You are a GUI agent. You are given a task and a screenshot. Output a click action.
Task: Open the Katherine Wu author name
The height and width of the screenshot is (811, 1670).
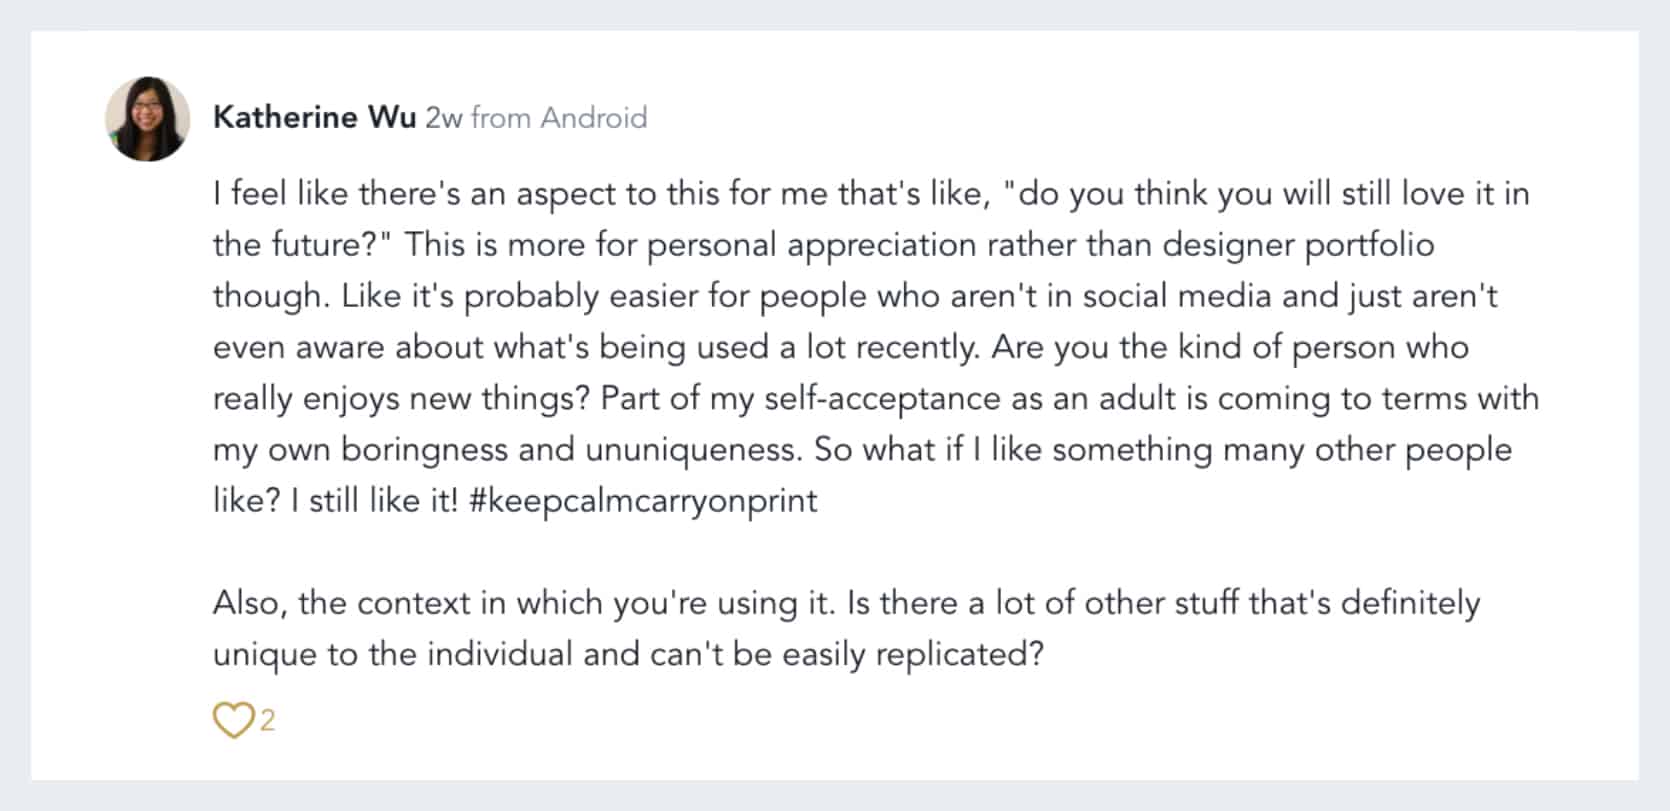[315, 117]
